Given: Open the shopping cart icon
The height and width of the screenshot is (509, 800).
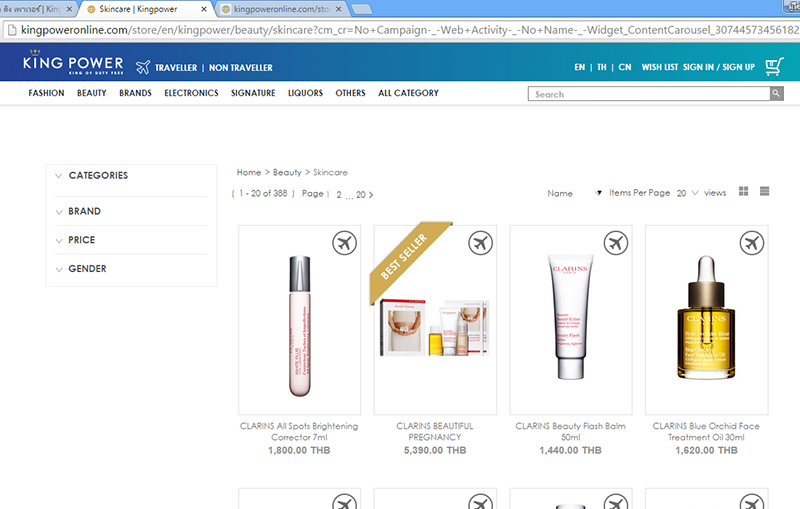Looking at the screenshot, I should click(x=774, y=67).
